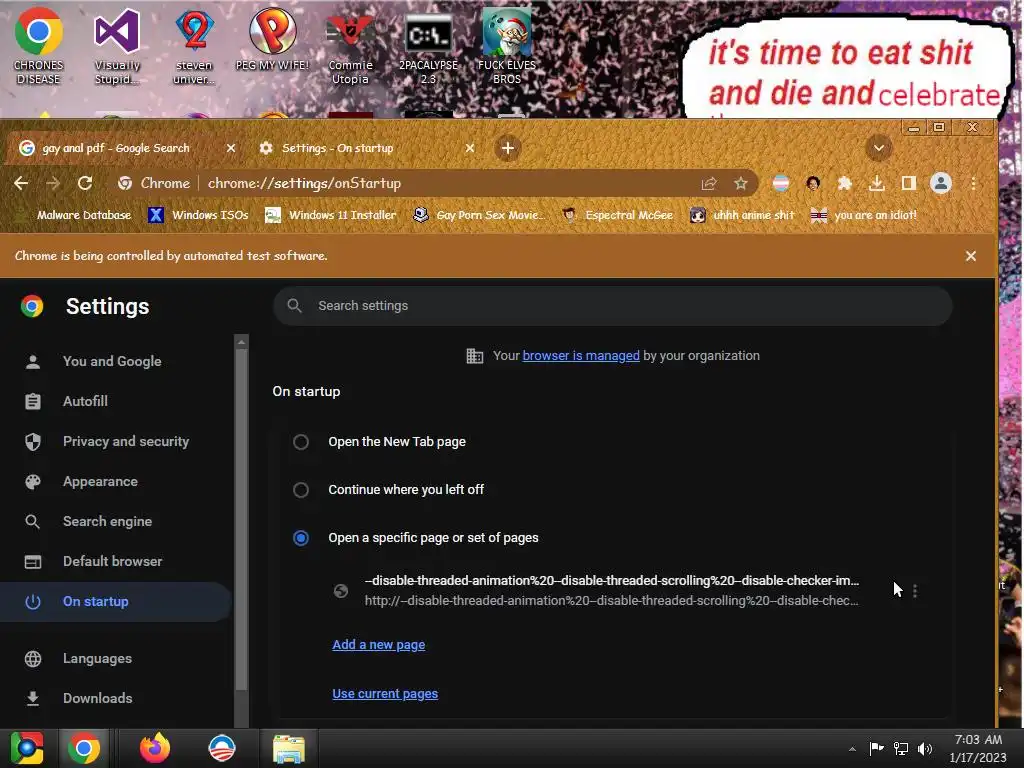Open the network tray icon

pyautogui.click(x=901, y=749)
